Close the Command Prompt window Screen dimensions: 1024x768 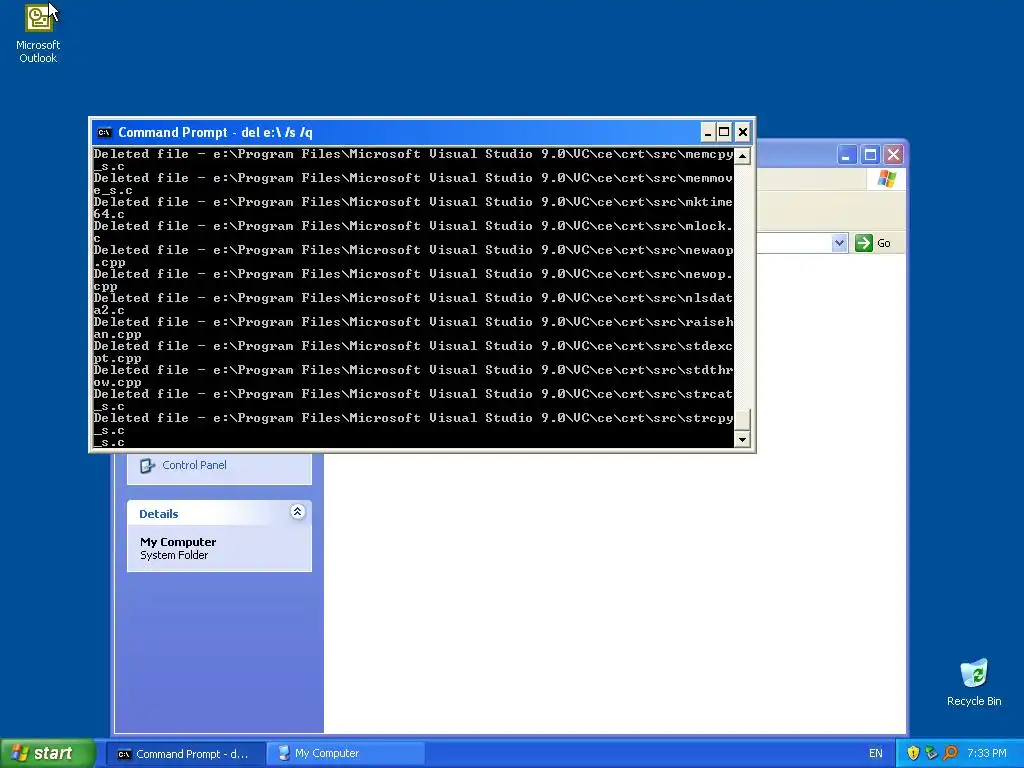[x=743, y=133]
